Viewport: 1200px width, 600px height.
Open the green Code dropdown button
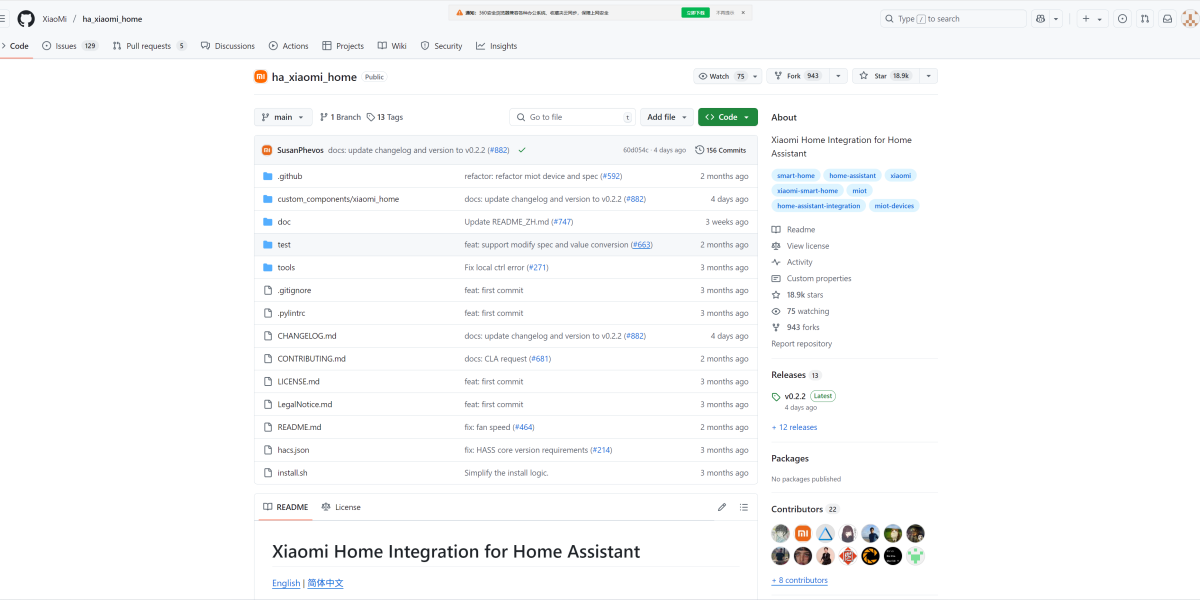pos(728,117)
